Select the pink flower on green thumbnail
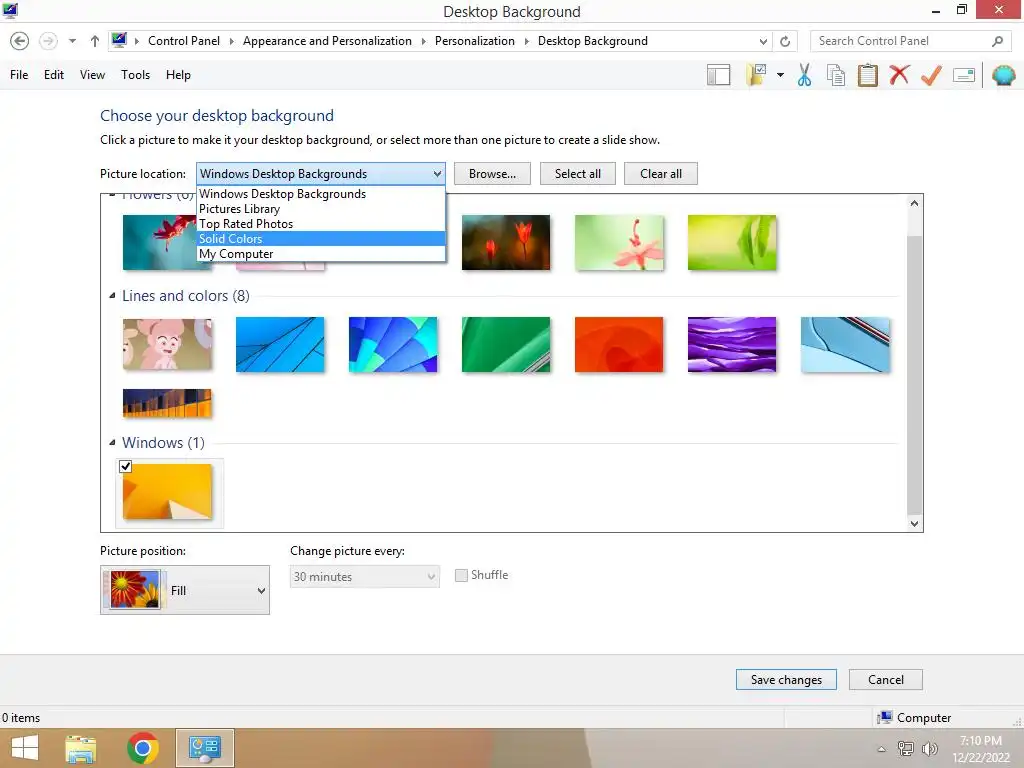Viewport: 1024px width, 768px height. (x=618, y=242)
